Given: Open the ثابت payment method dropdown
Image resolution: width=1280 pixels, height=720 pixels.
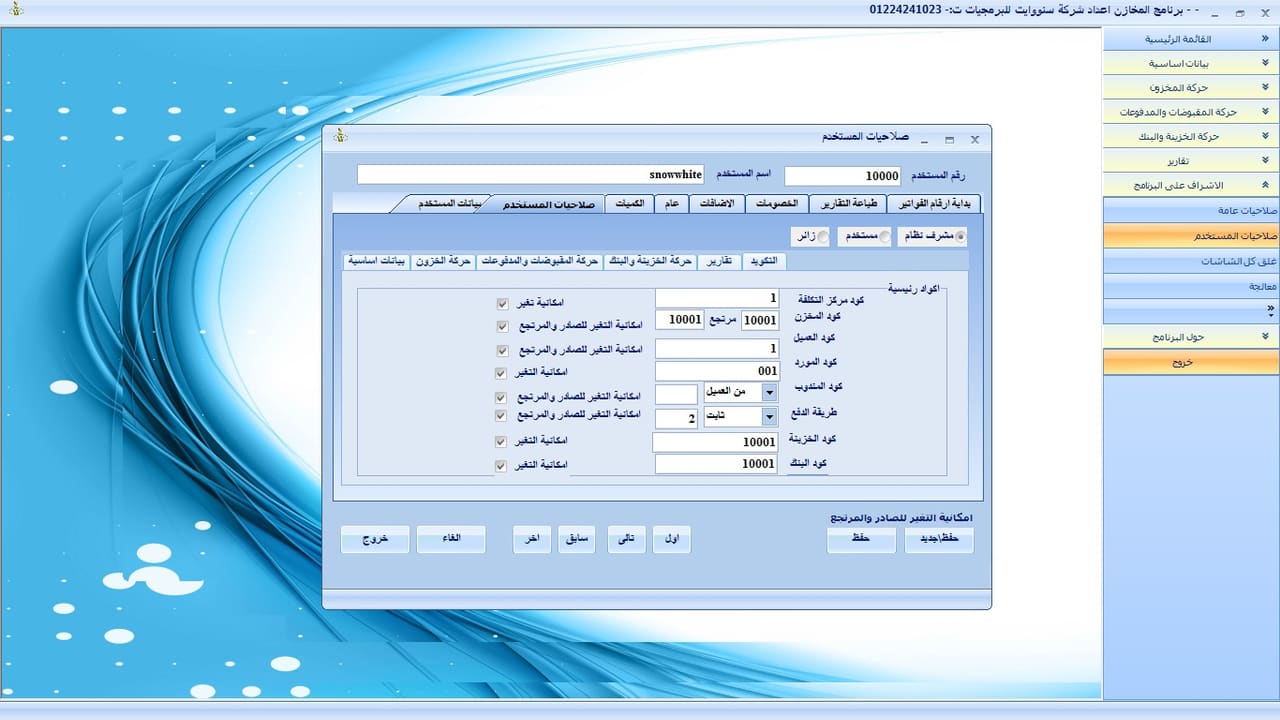Looking at the screenshot, I should pyautogui.click(x=769, y=417).
